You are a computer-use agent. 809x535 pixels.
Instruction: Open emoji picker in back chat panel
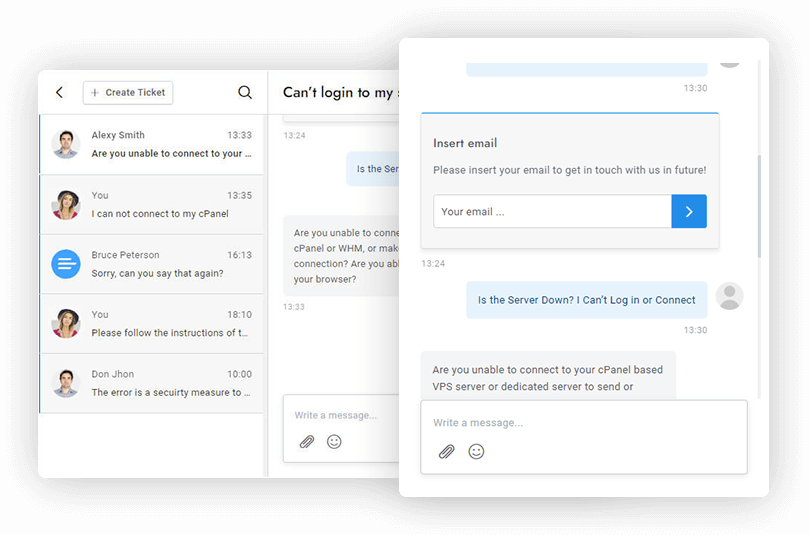pos(334,441)
